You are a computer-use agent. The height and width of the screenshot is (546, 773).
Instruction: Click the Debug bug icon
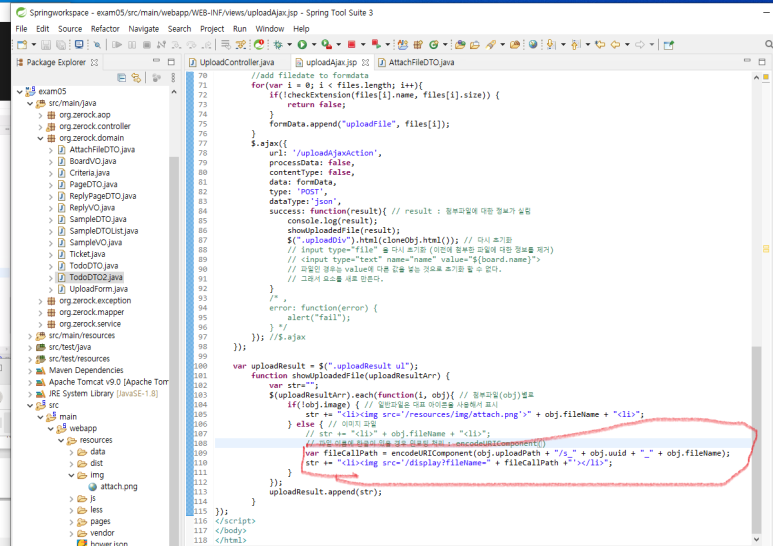278,45
